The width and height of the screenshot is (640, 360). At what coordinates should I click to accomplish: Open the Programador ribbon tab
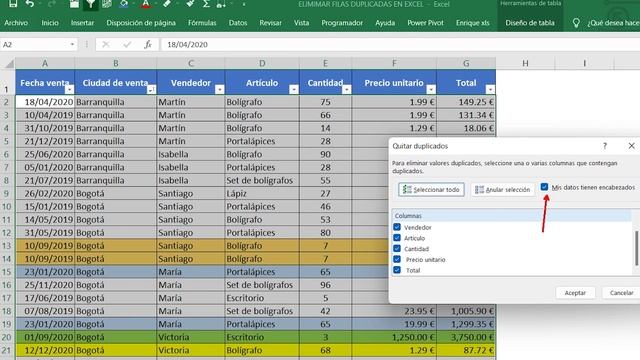[342, 23]
